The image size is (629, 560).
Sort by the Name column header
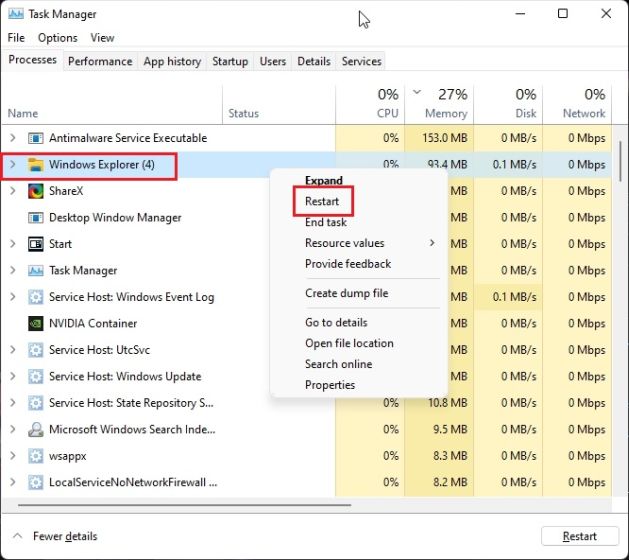click(x=23, y=114)
